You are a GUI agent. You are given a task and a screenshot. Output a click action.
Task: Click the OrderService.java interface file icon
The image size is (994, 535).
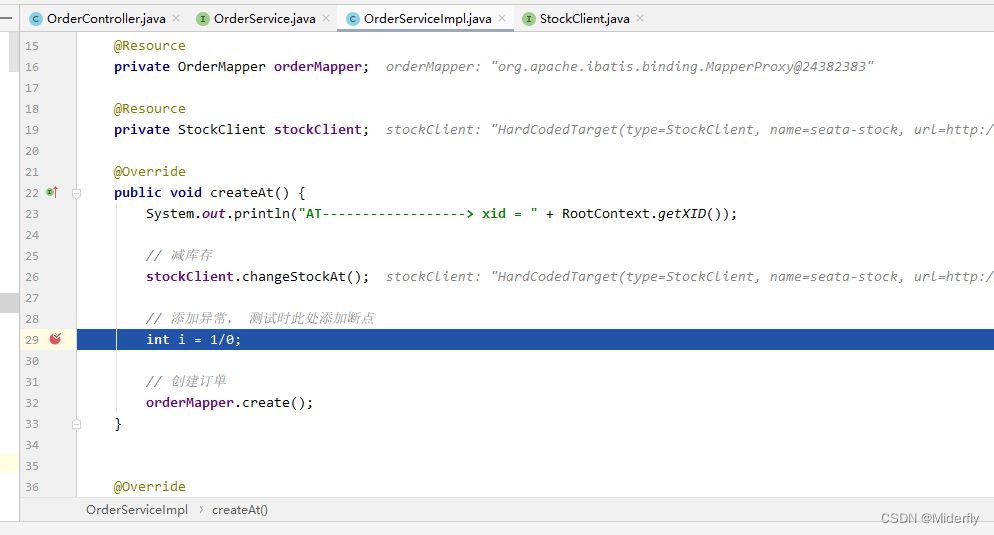(203, 19)
